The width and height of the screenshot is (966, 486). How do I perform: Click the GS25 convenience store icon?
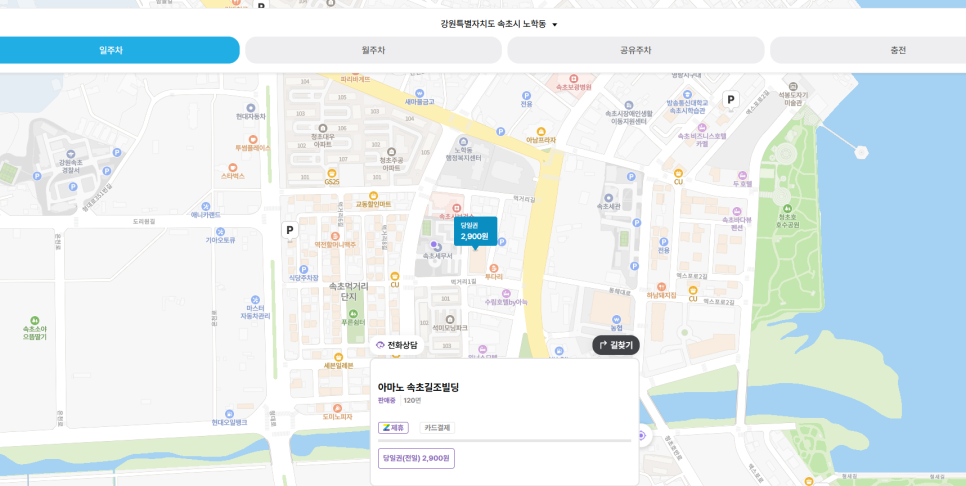[x=332, y=173]
